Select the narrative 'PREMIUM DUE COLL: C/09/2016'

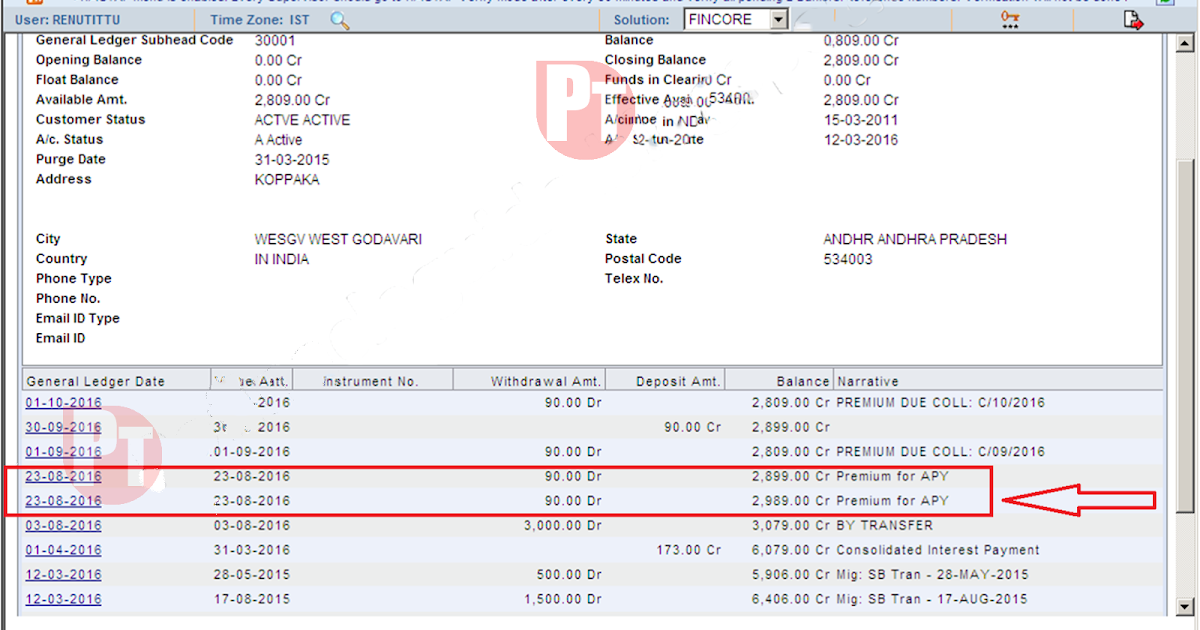940,451
